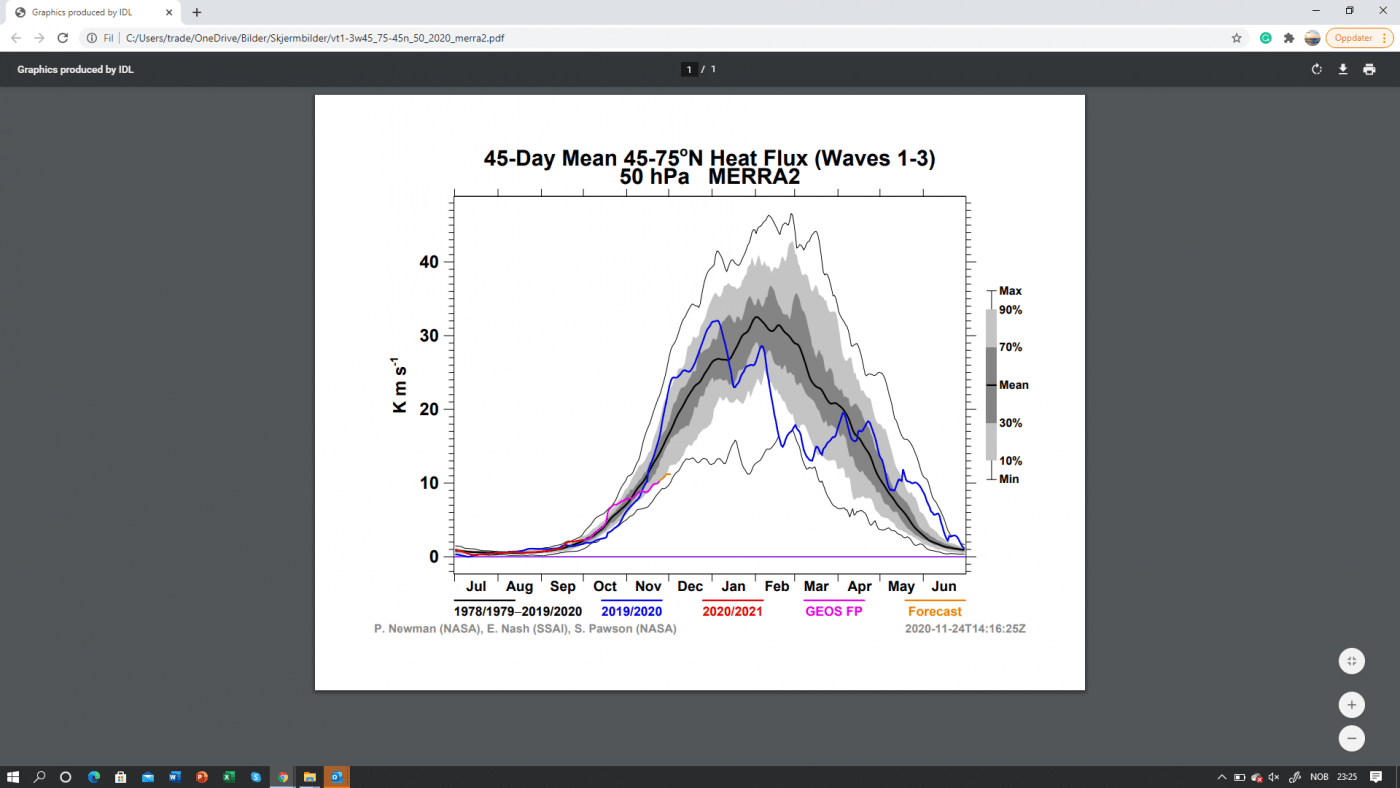1400x788 pixels.
Task: Bookmark this page with the star icon
Action: tap(1237, 38)
